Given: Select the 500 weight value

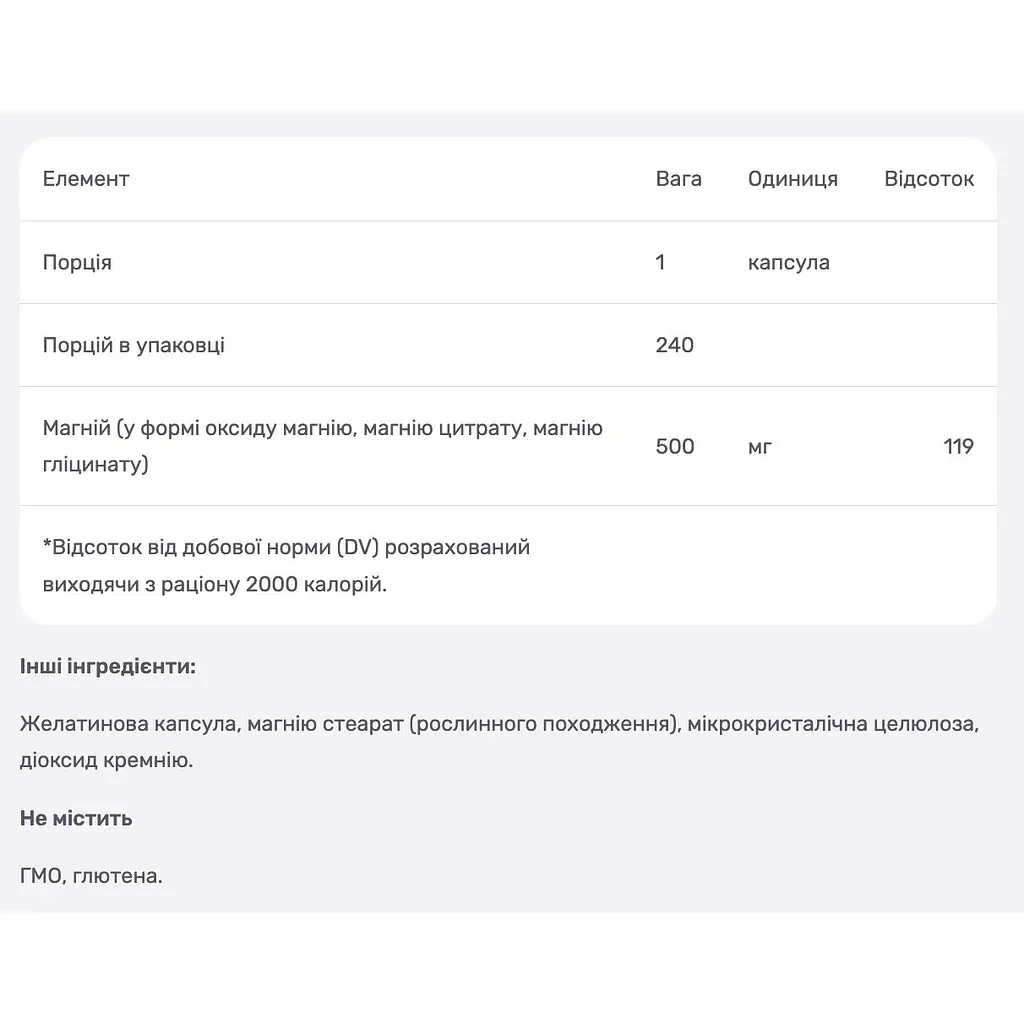Looking at the screenshot, I should point(675,446).
